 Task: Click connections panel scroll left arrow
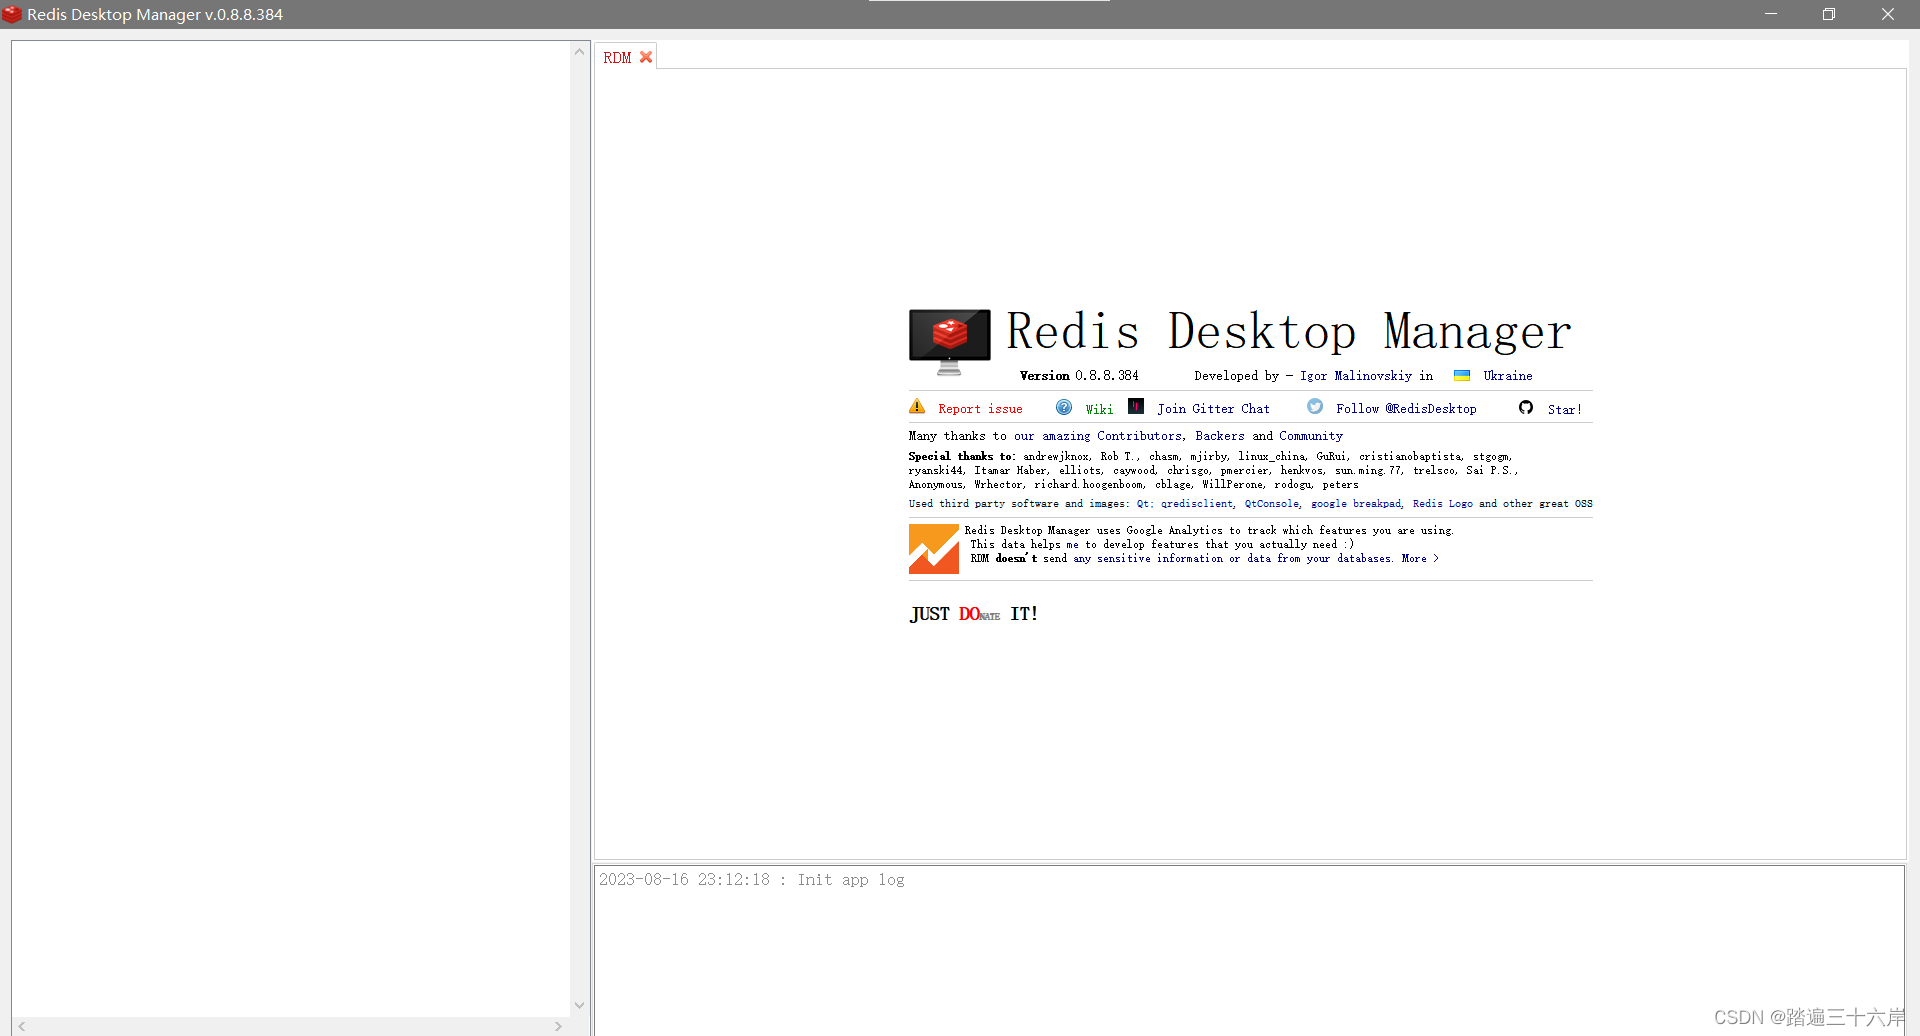[x=22, y=1026]
